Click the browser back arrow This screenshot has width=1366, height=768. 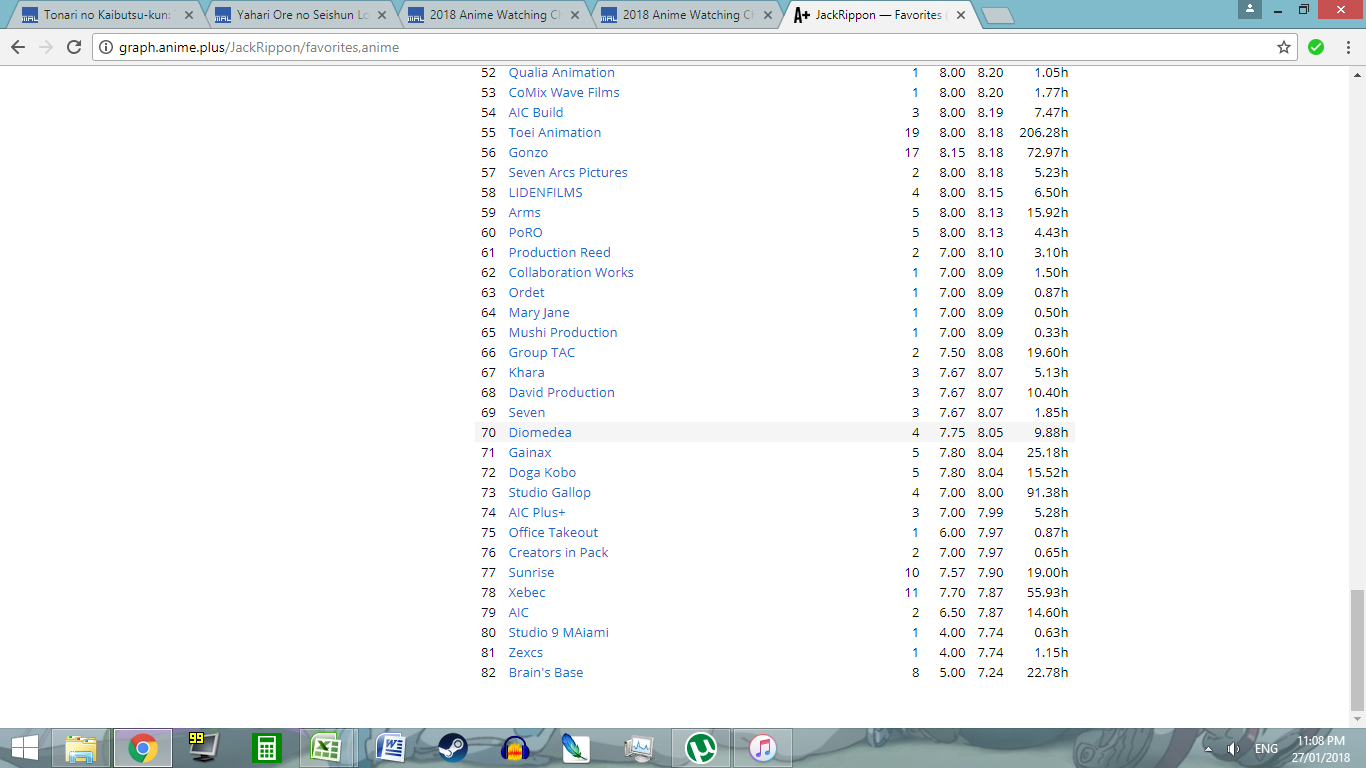pyautogui.click(x=18, y=47)
